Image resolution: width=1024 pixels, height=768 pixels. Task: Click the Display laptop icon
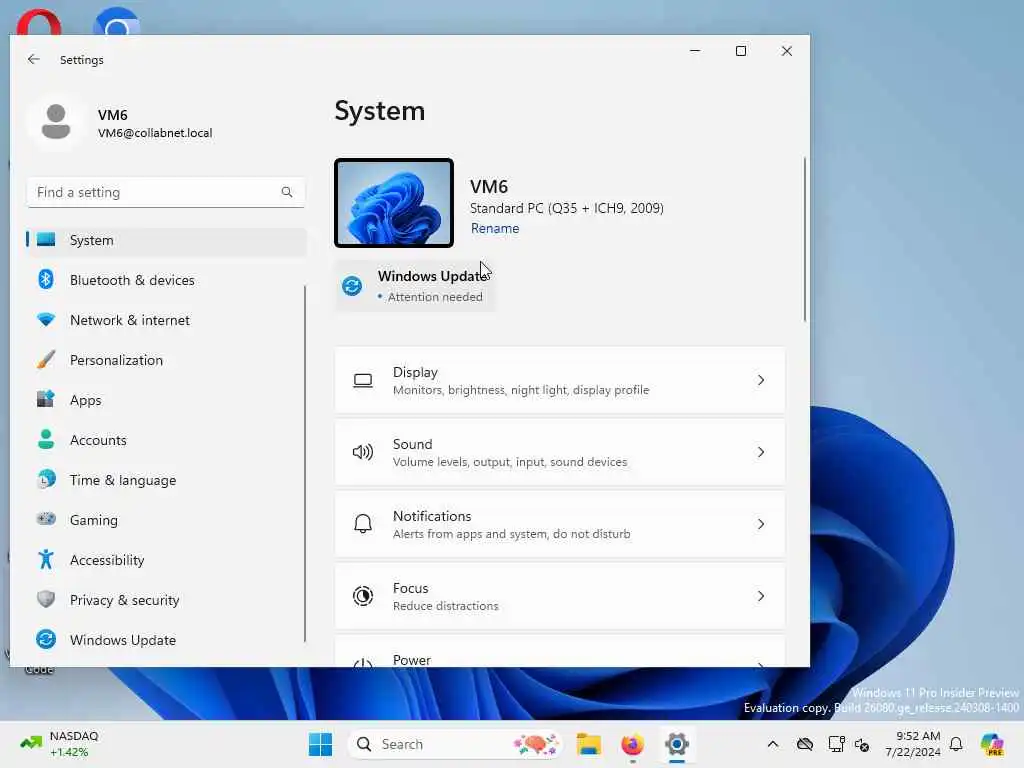pos(363,380)
